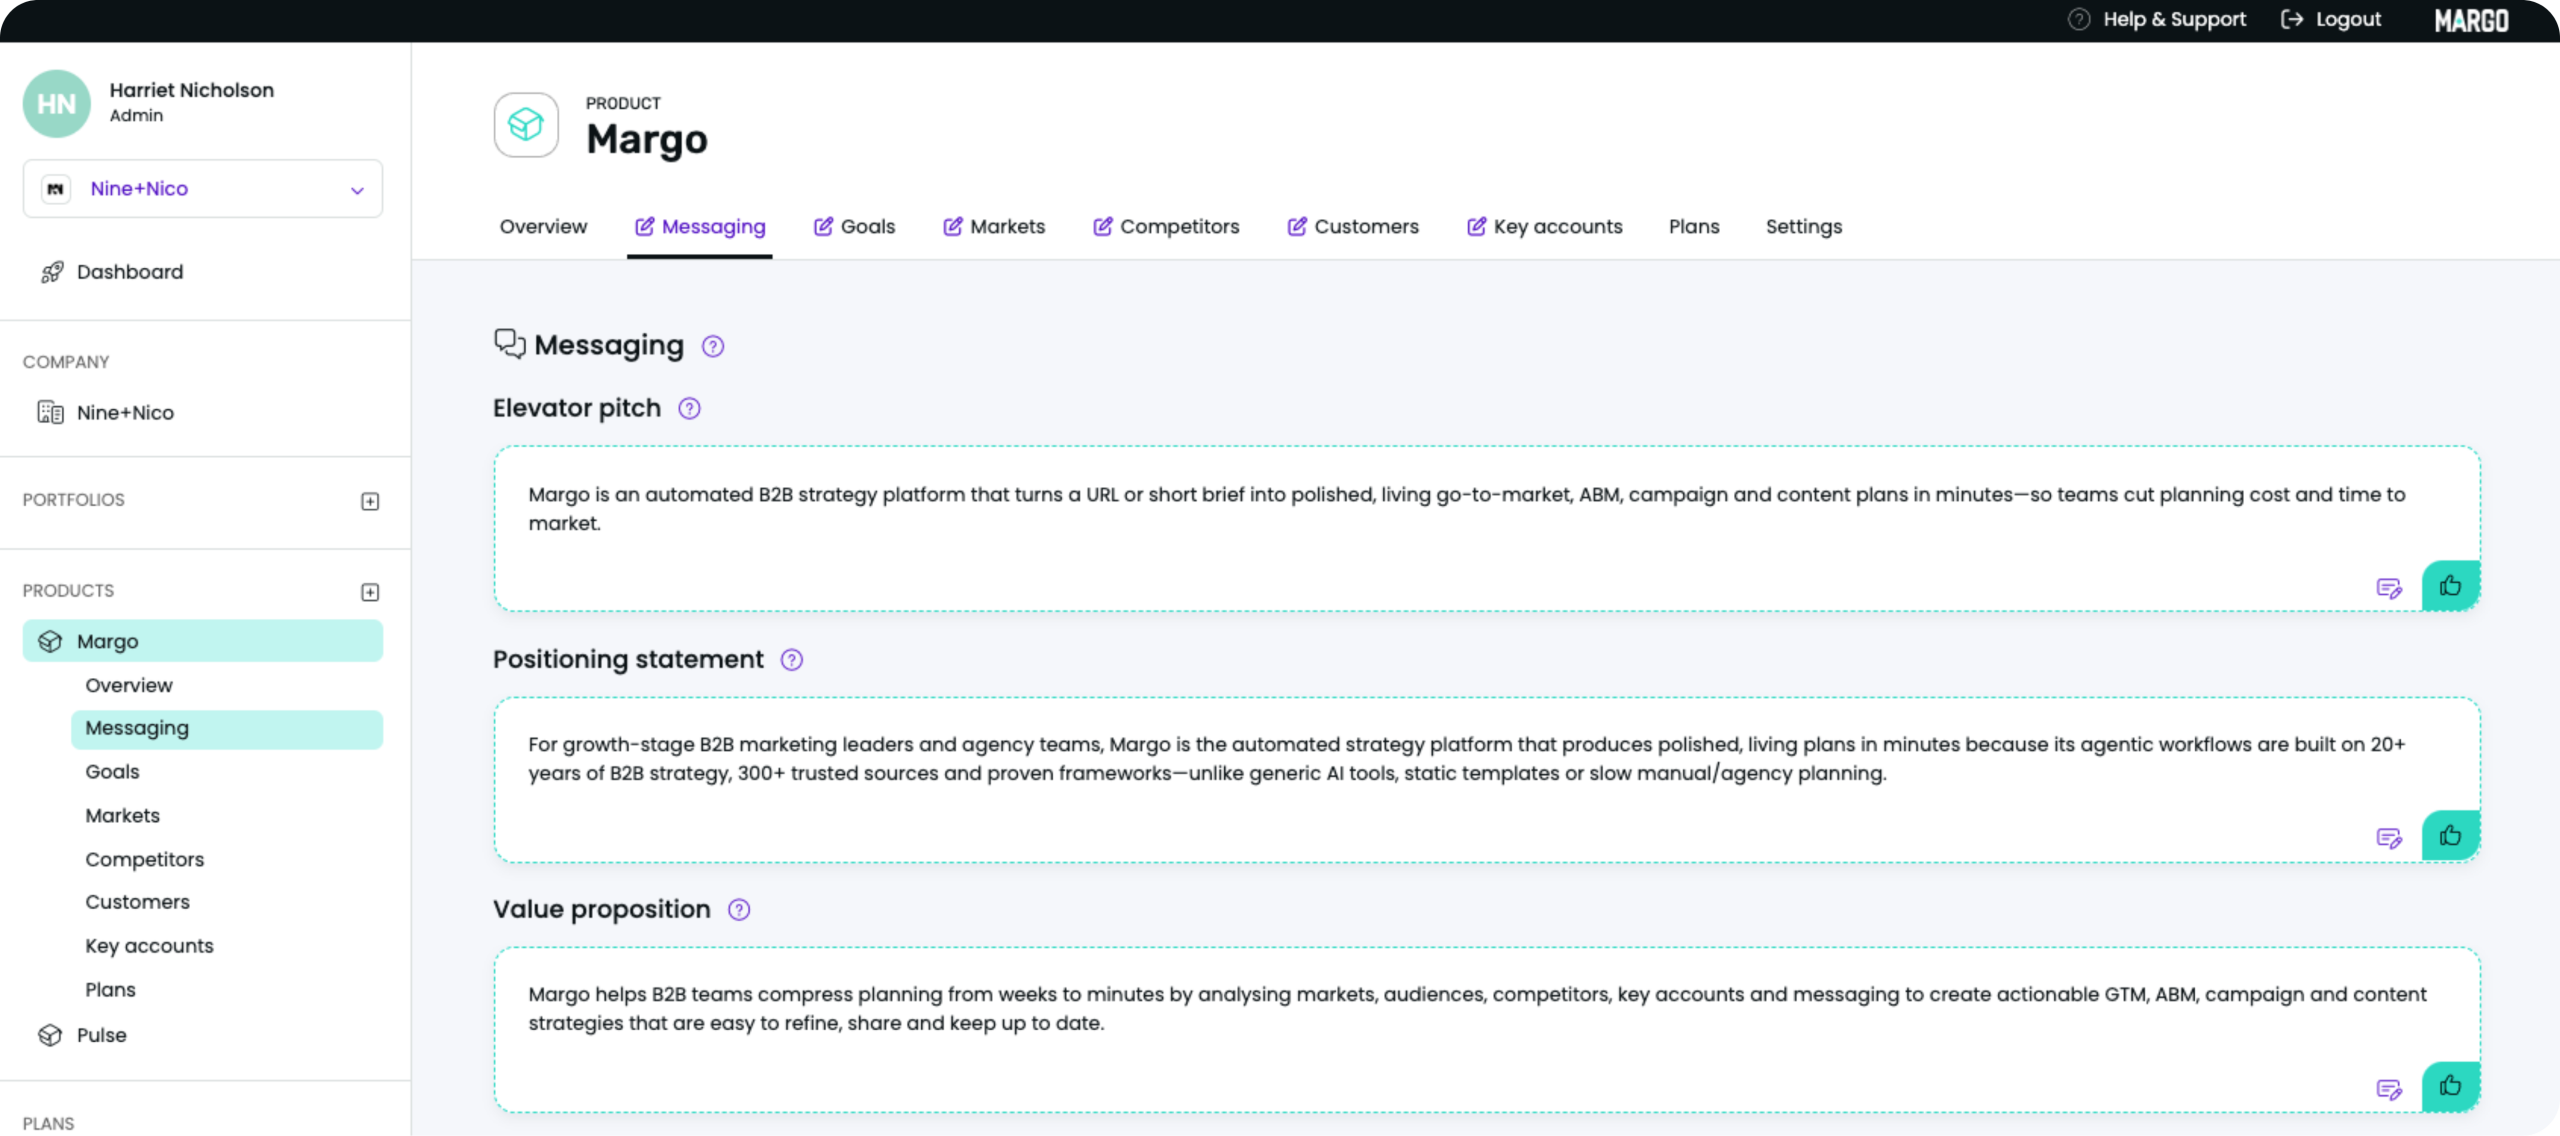Click the help icon next to Messaging heading
This screenshot has height=1136, width=2560.
tap(713, 346)
